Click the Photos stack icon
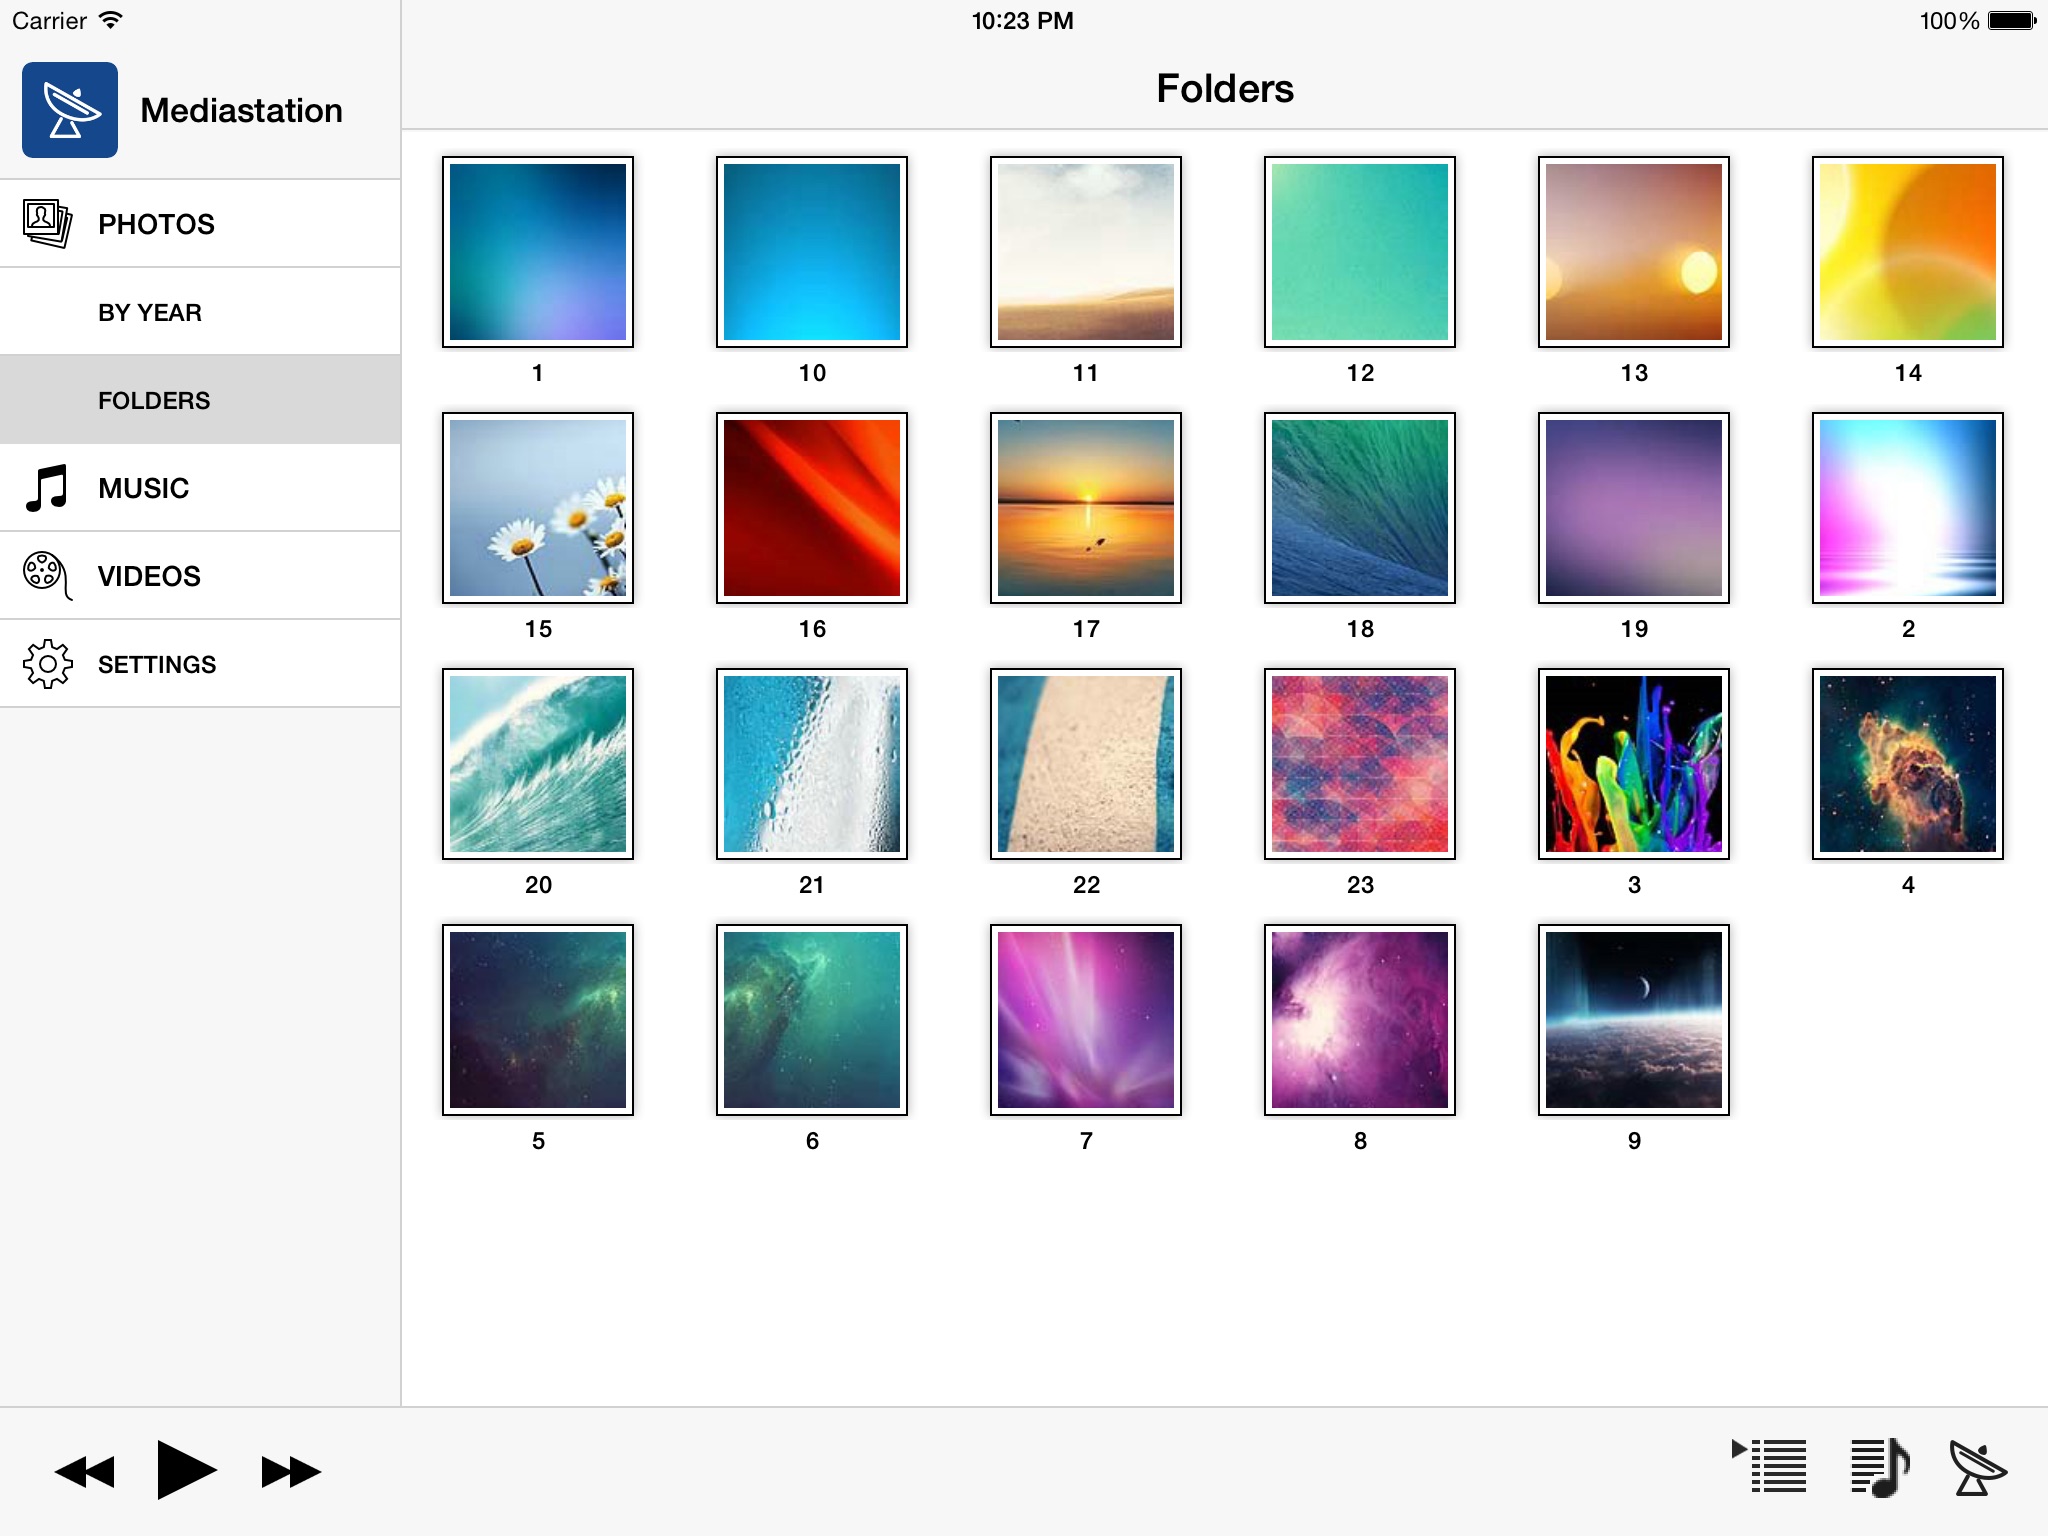Image resolution: width=2048 pixels, height=1536 pixels. 47,223
